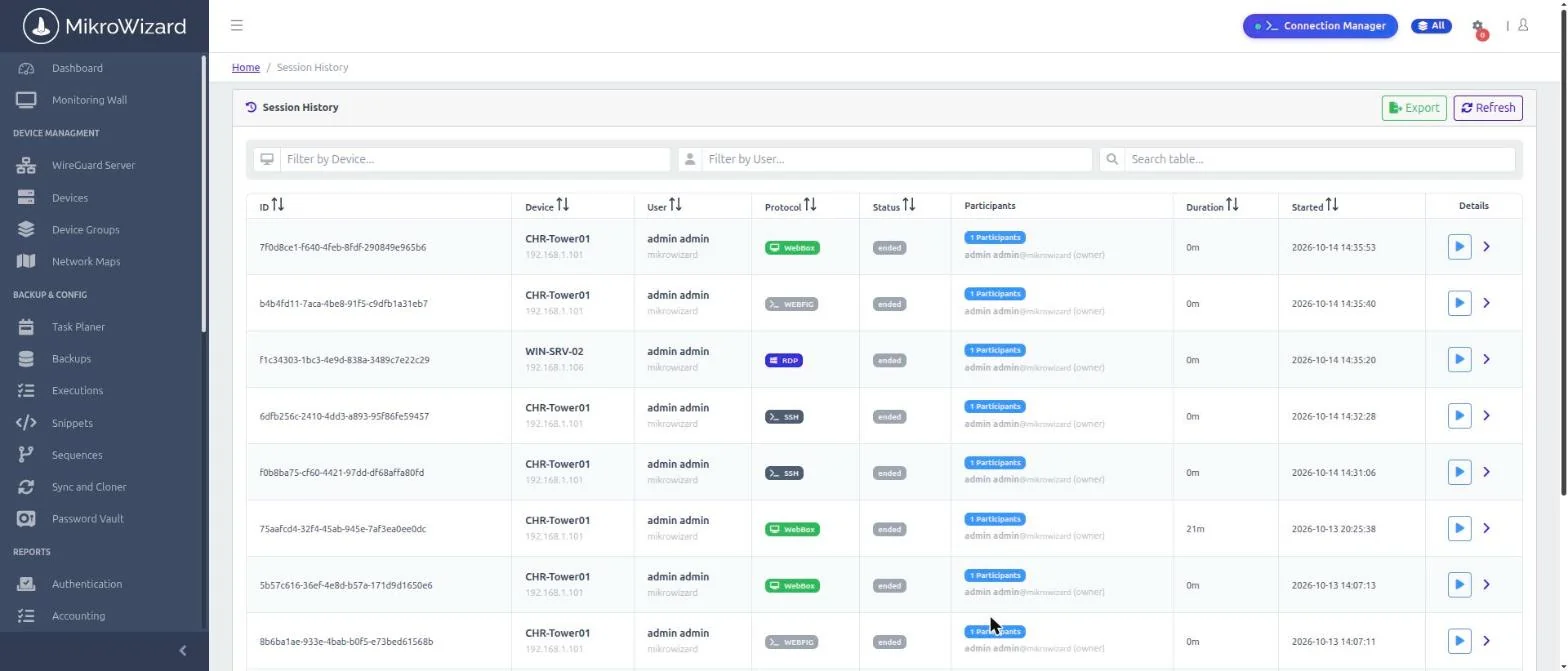Expand details for session 14:31:06
1568x671 pixels.
click(x=1487, y=472)
